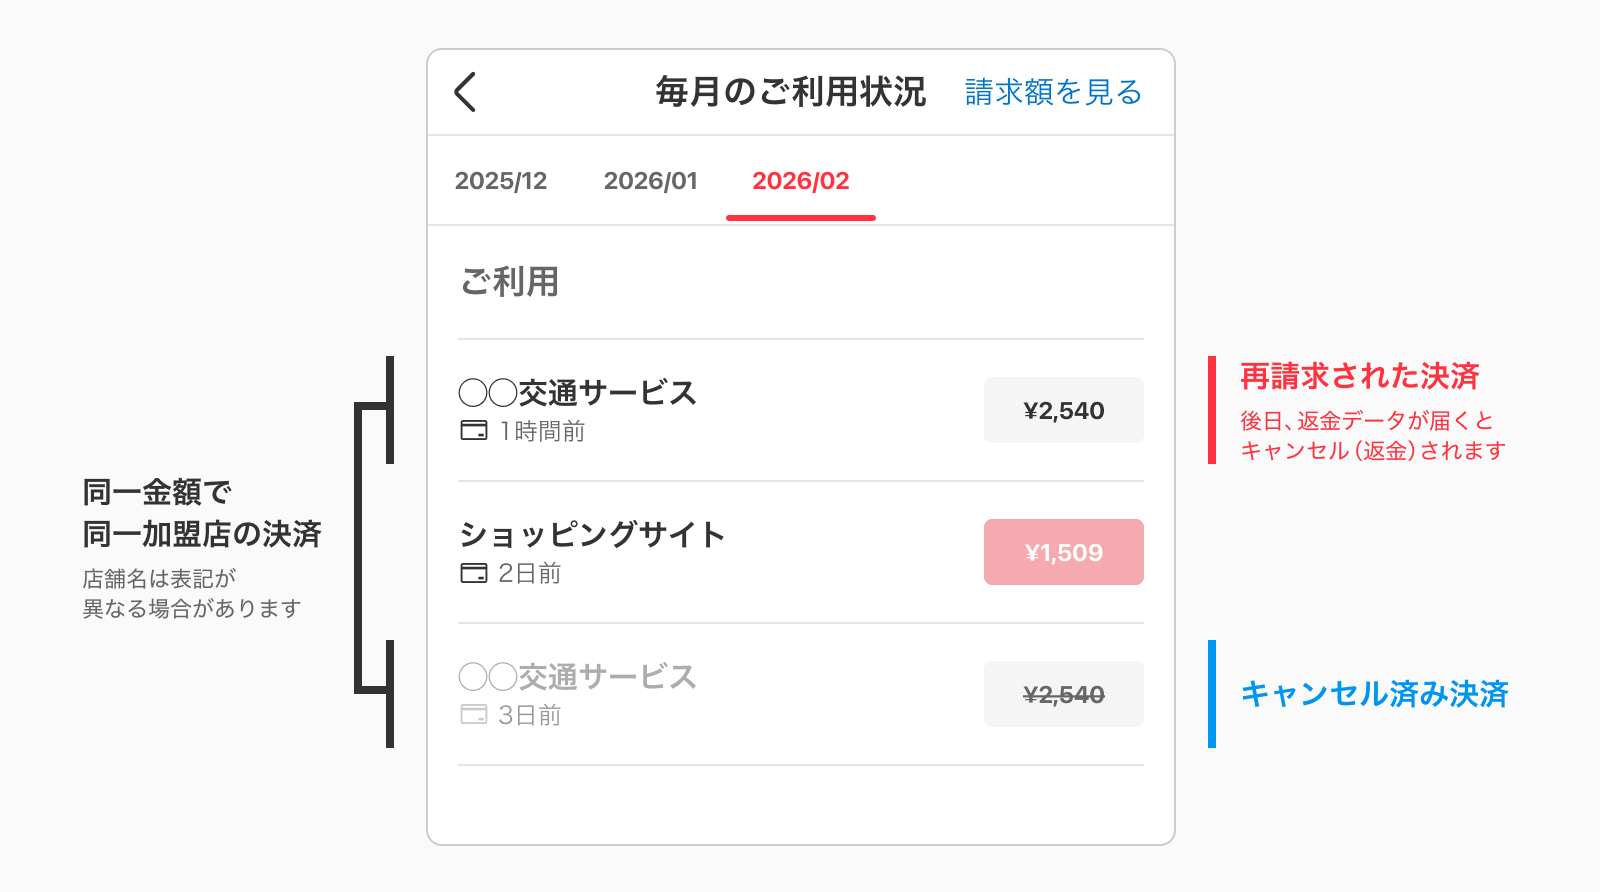Tap the back arrow in header
This screenshot has width=1600, height=892.
pos(465,92)
